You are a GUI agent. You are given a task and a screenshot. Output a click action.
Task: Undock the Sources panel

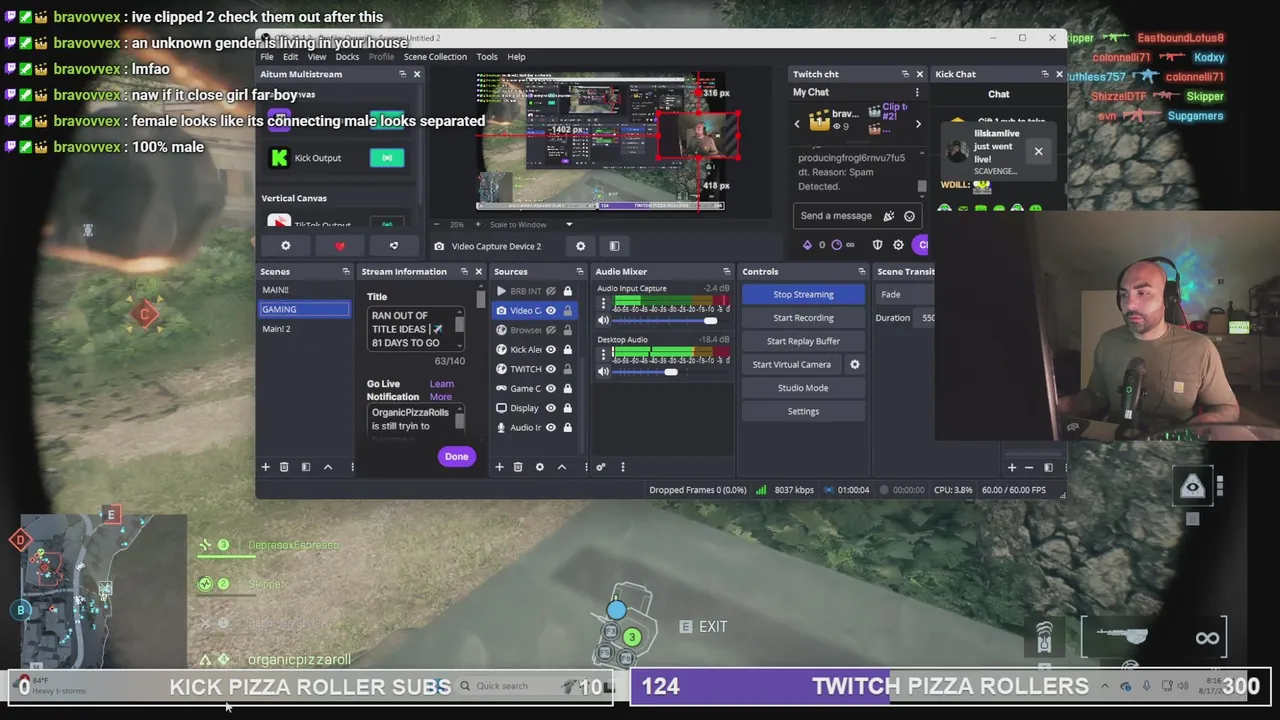[x=579, y=272]
